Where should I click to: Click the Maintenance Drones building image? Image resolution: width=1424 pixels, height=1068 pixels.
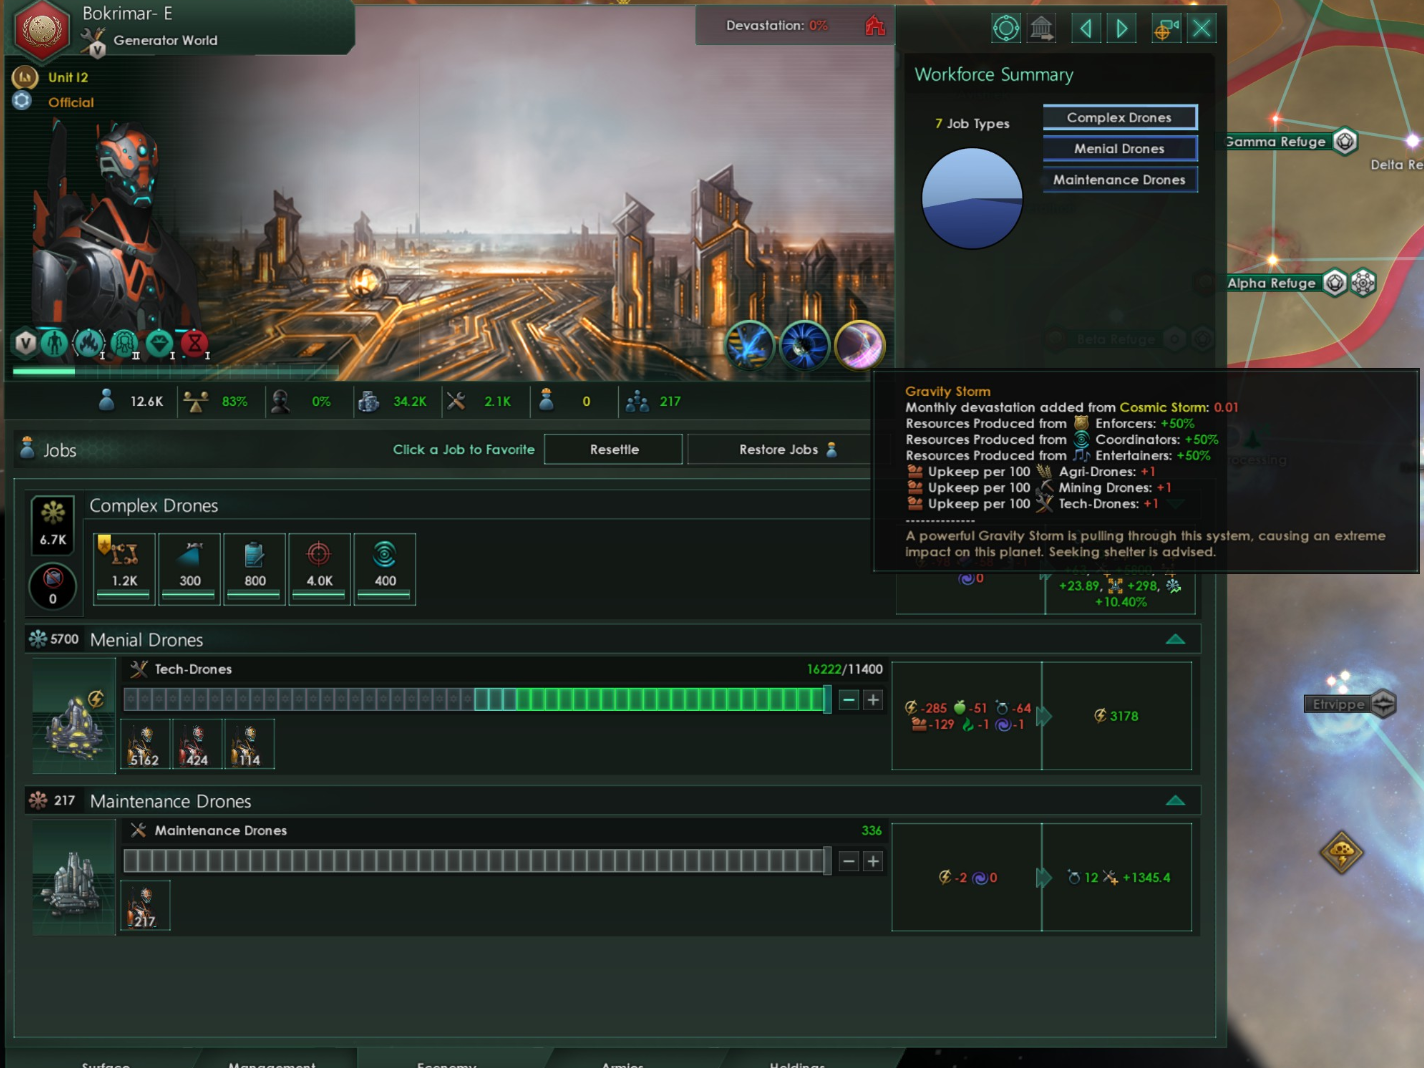[74, 876]
